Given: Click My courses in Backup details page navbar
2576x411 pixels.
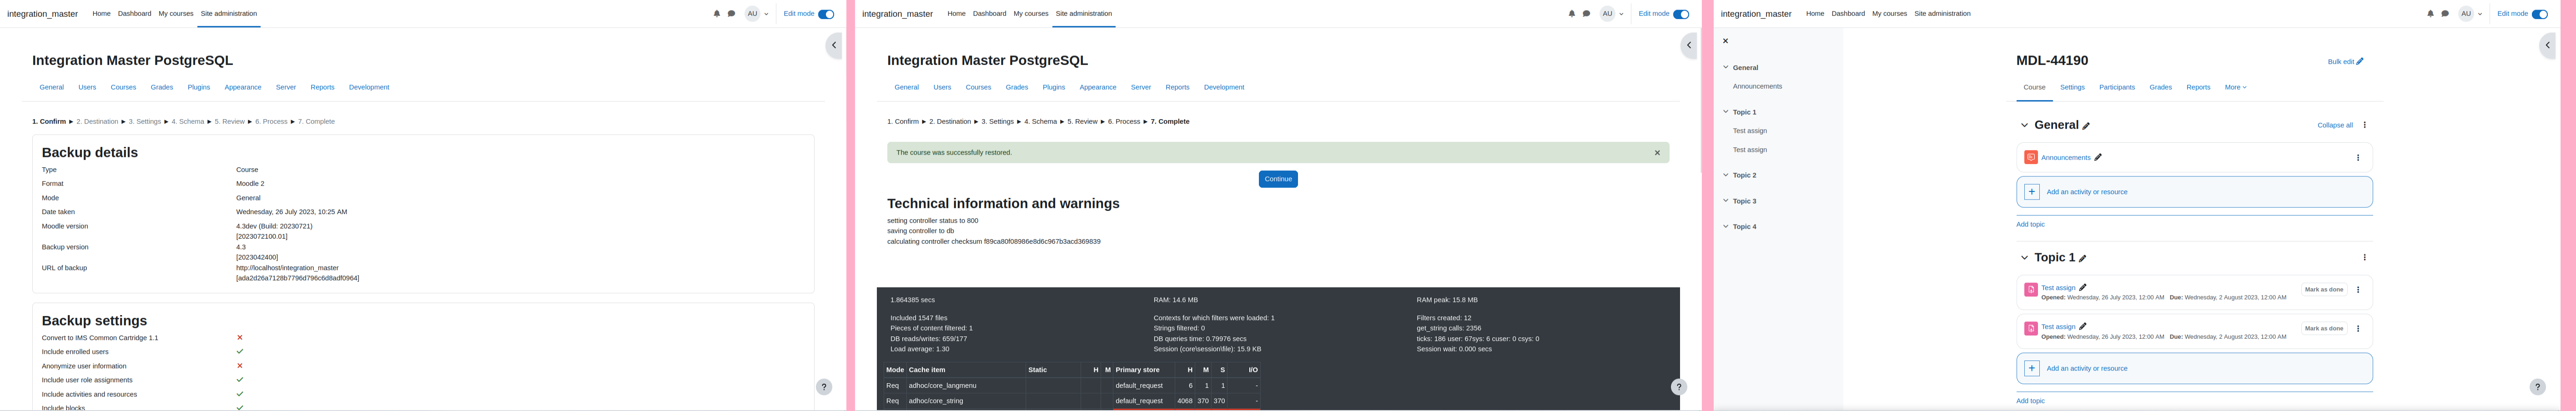Looking at the screenshot, I should [x=176, y=14].
